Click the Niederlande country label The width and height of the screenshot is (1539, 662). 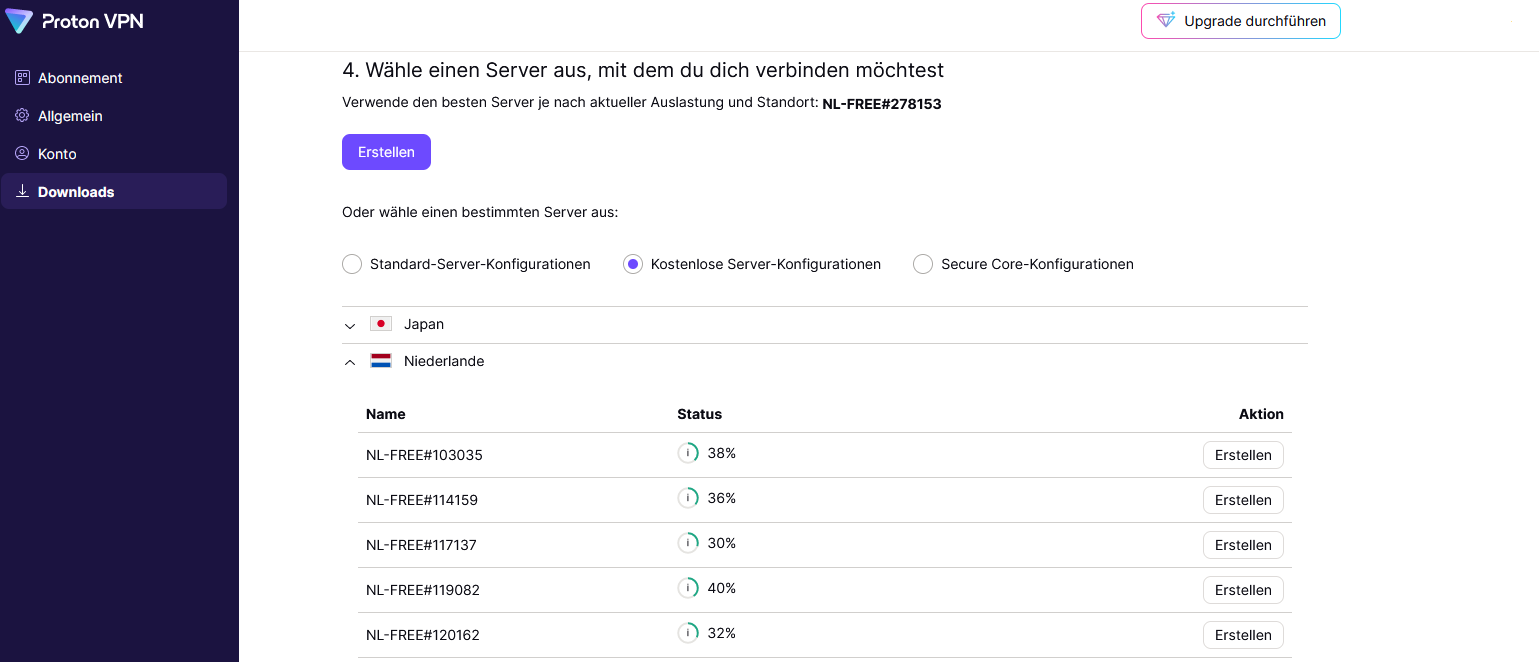pyautogui.click(x=444, y=361)
